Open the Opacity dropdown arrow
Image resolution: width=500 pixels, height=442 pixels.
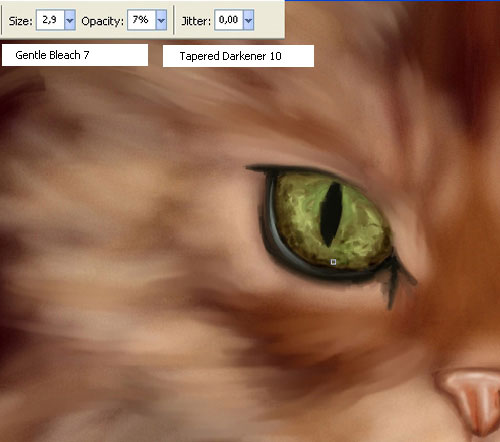pyautogui.click(x=161, y=20)
